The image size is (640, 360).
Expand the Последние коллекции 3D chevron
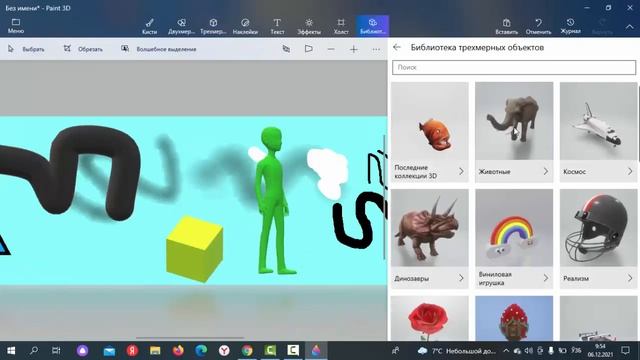(461, 171)
